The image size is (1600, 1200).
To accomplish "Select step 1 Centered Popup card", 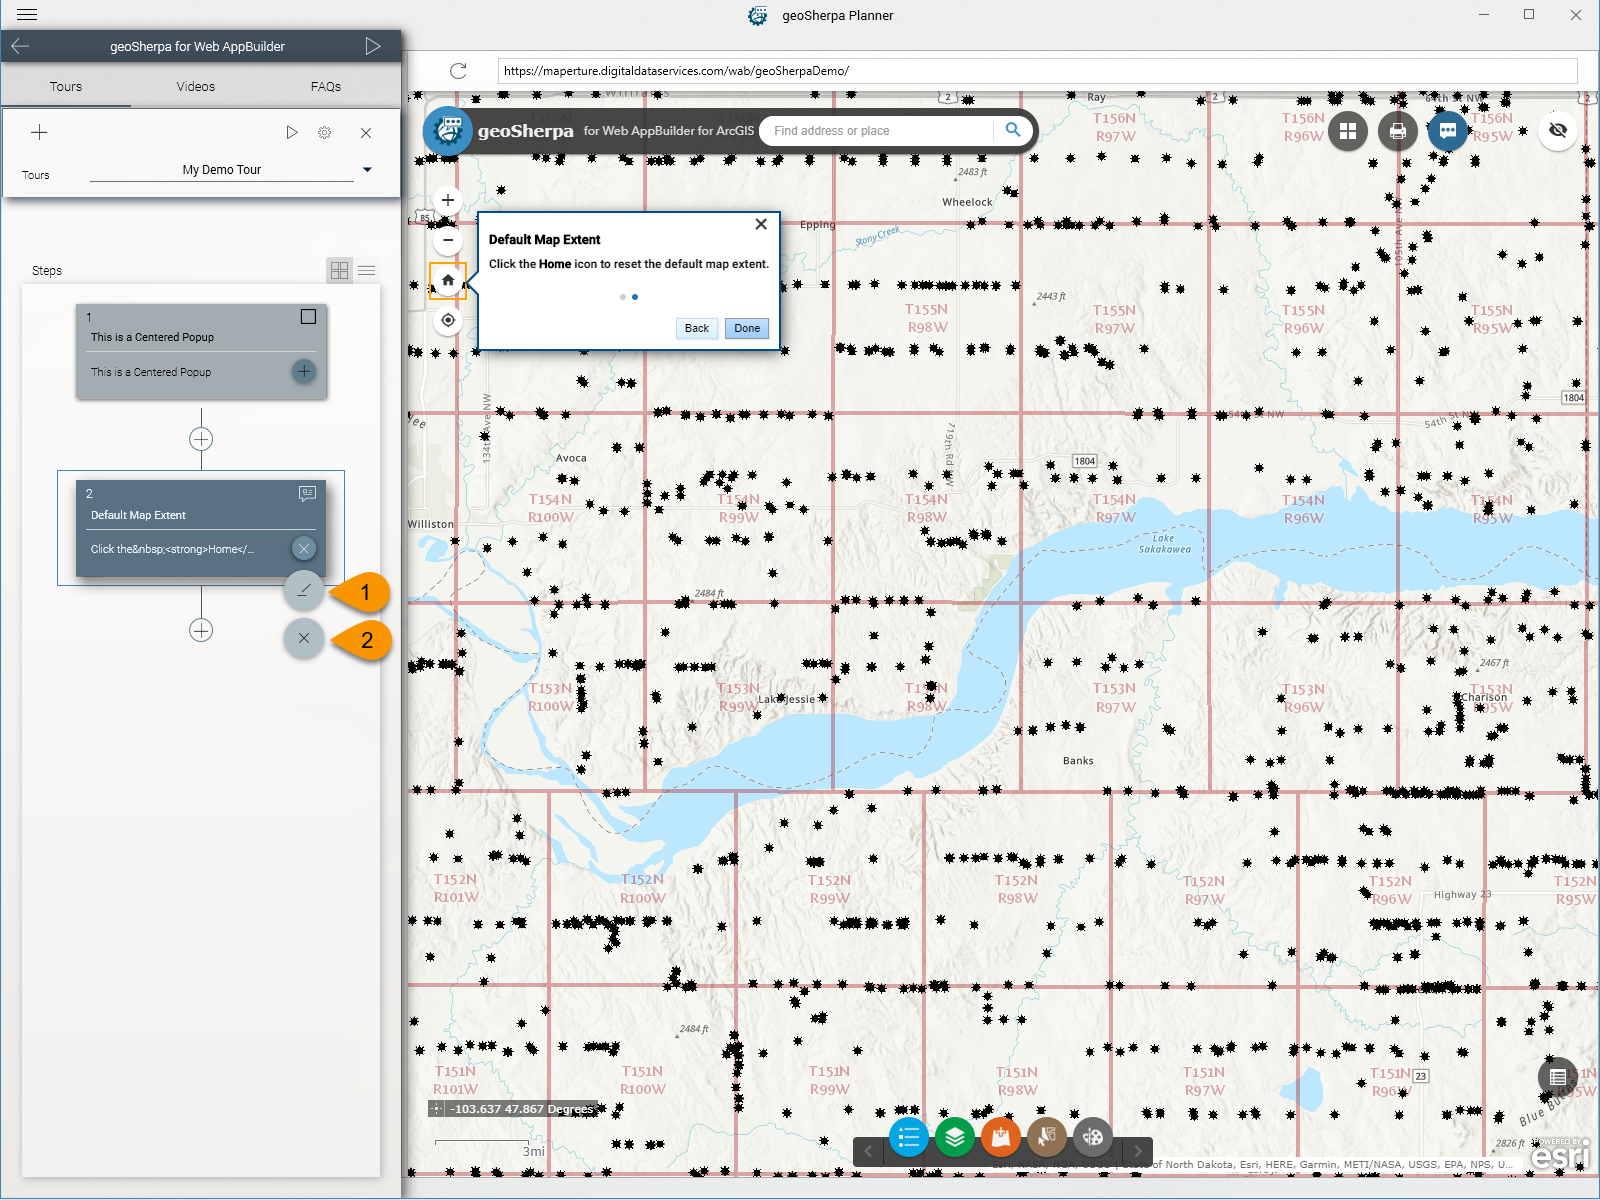I will tap(201, 352).
